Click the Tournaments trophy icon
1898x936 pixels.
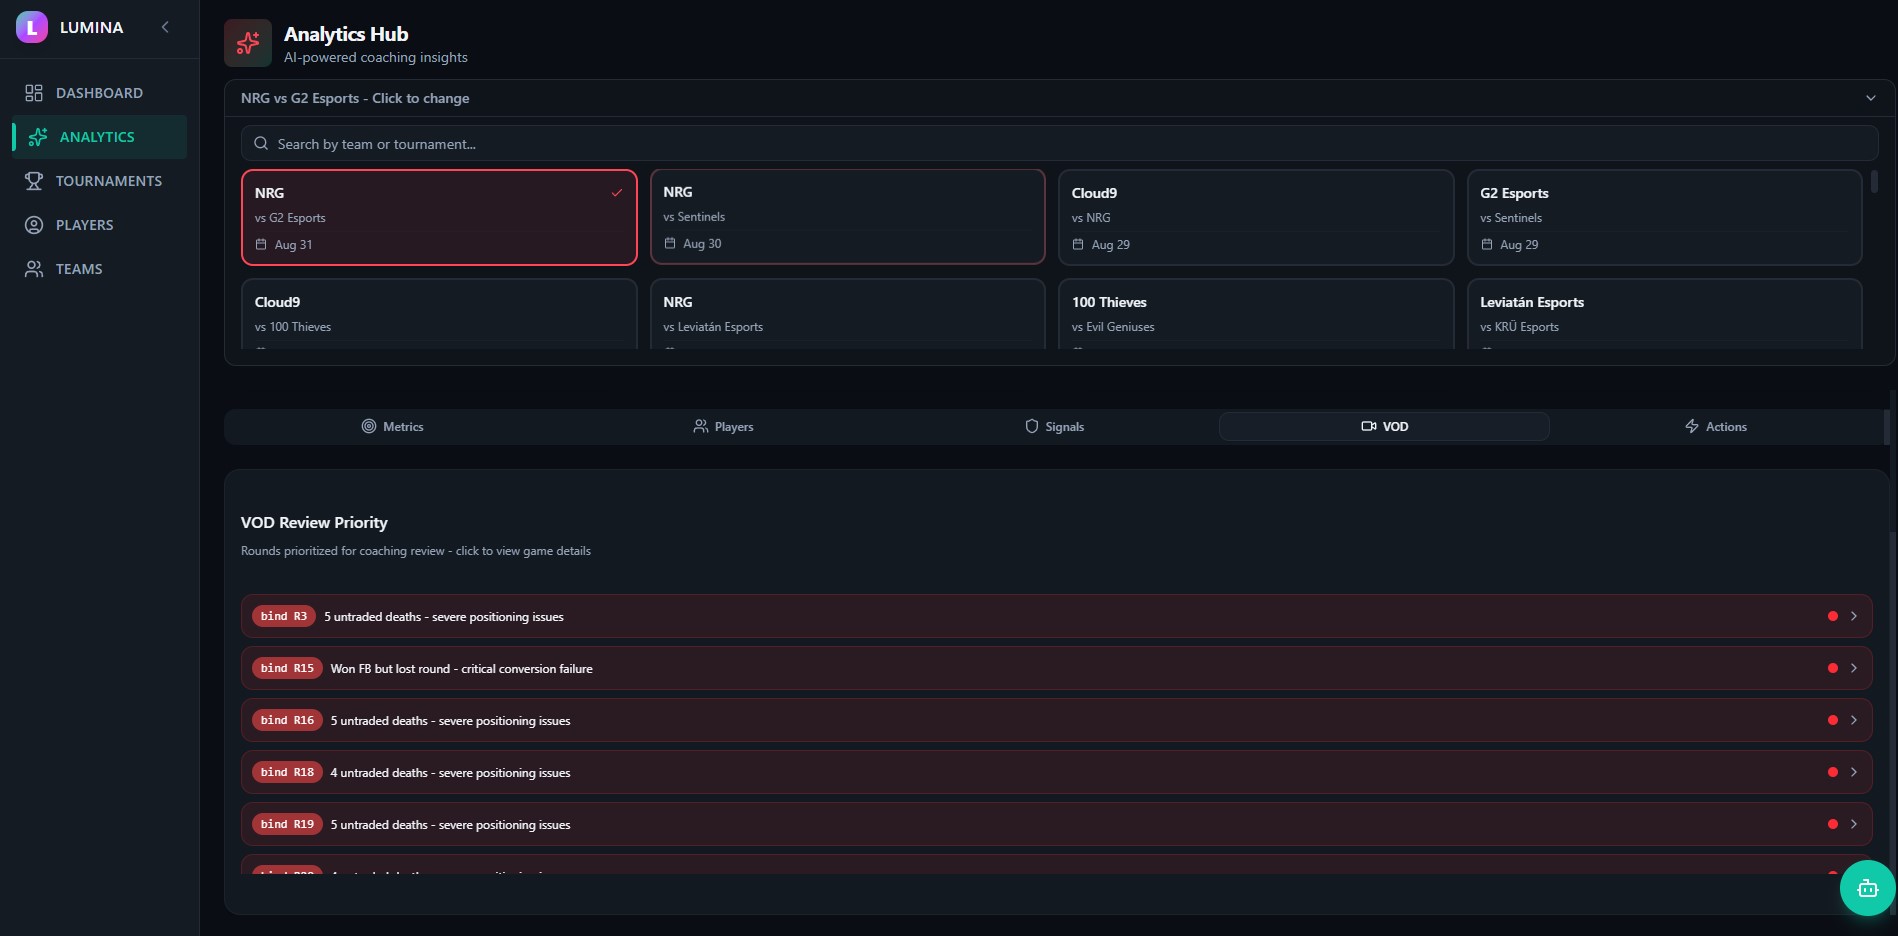click(34, 181)
